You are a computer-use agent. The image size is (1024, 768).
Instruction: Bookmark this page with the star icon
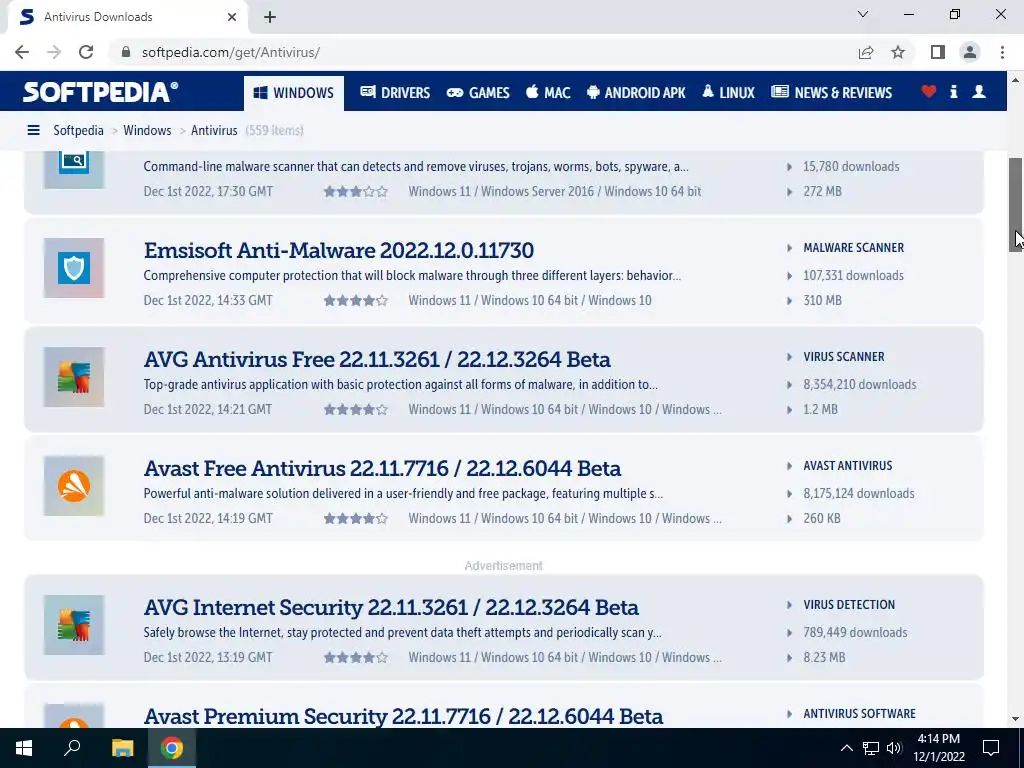[898, 52]
